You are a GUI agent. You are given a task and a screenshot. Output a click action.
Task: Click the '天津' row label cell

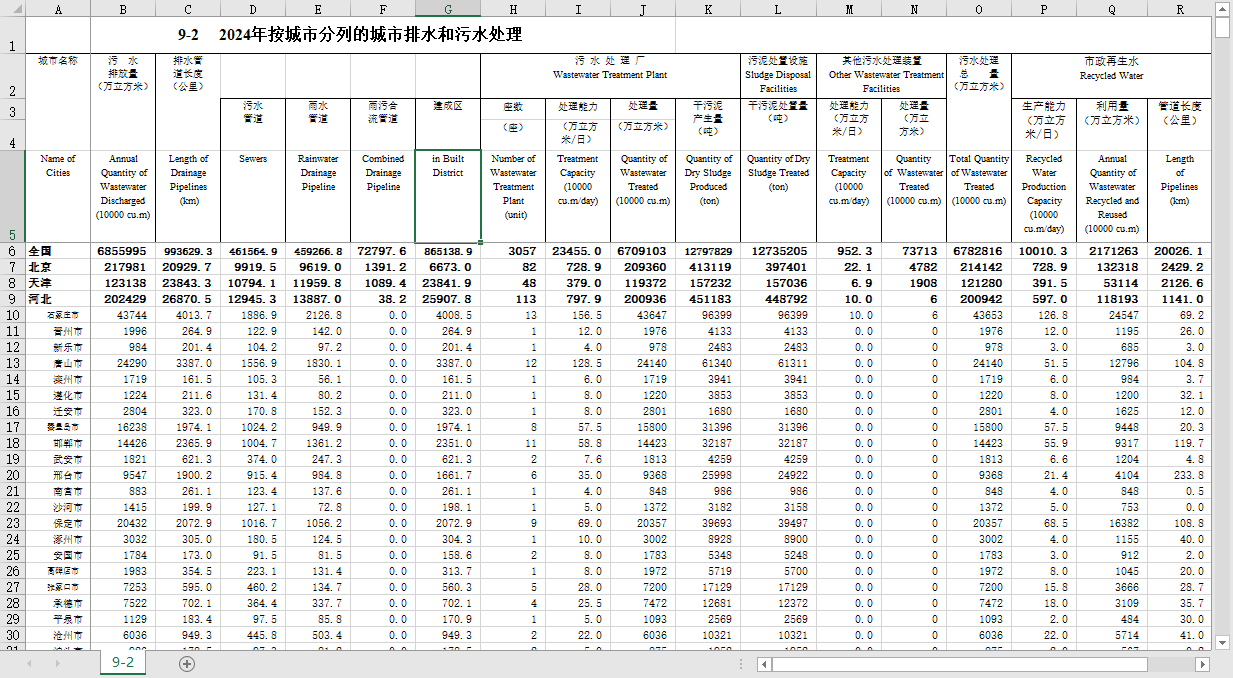[x=58, y=283]
